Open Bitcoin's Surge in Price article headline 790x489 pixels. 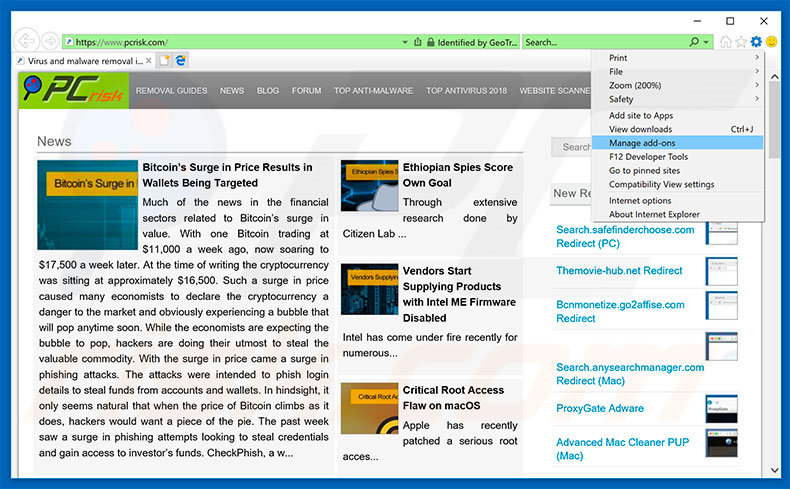[x=227, y=175]
